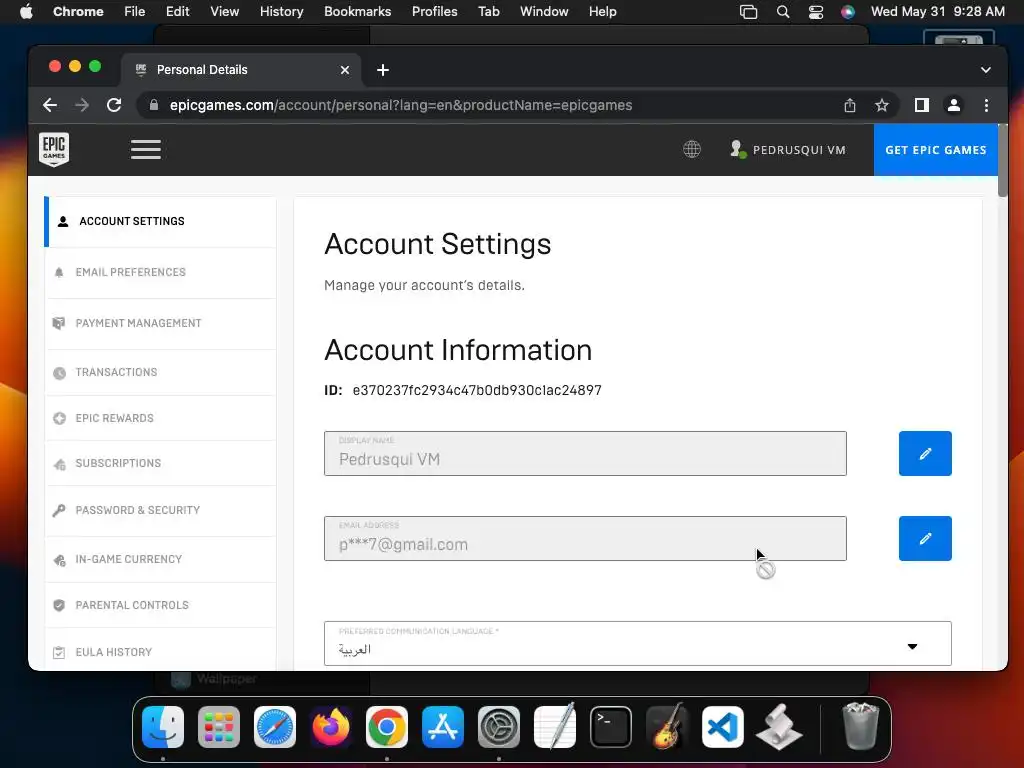Image resolution: width=1024 pixels, height=768 pixels.
Task: Bookmark this page with the star icon
Action: [882, 105]
